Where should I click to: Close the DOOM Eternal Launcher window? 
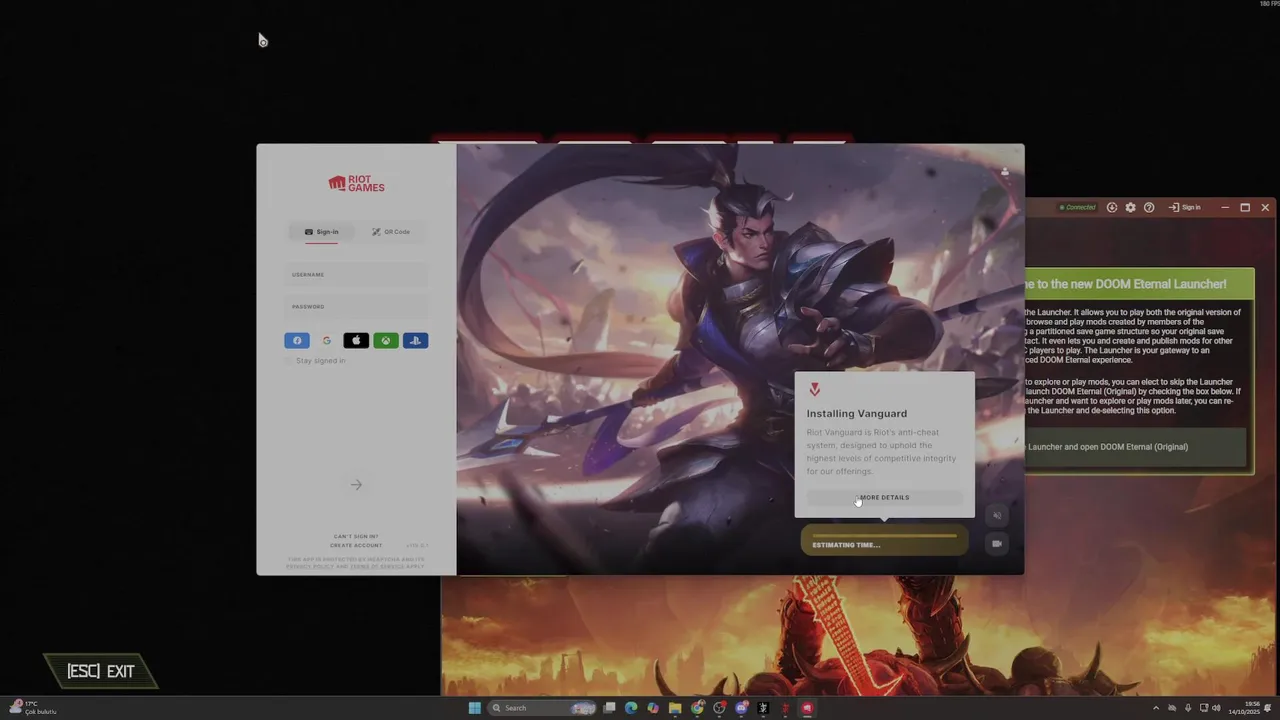(1265, 208)
